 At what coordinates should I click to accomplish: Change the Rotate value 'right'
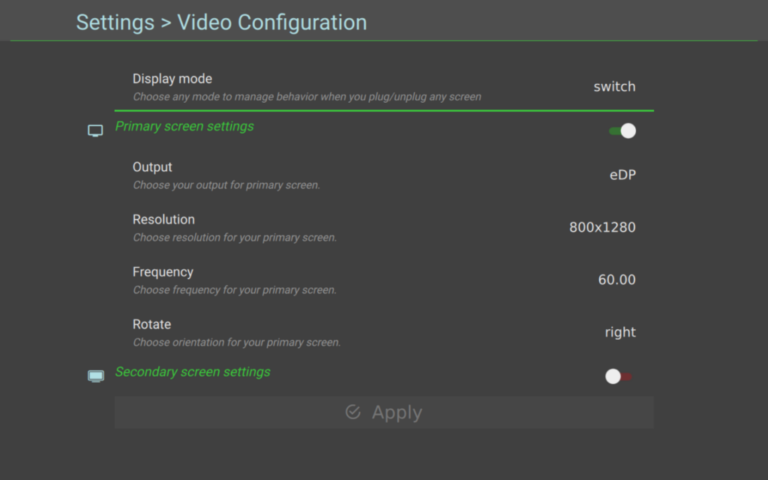(620, 332)
